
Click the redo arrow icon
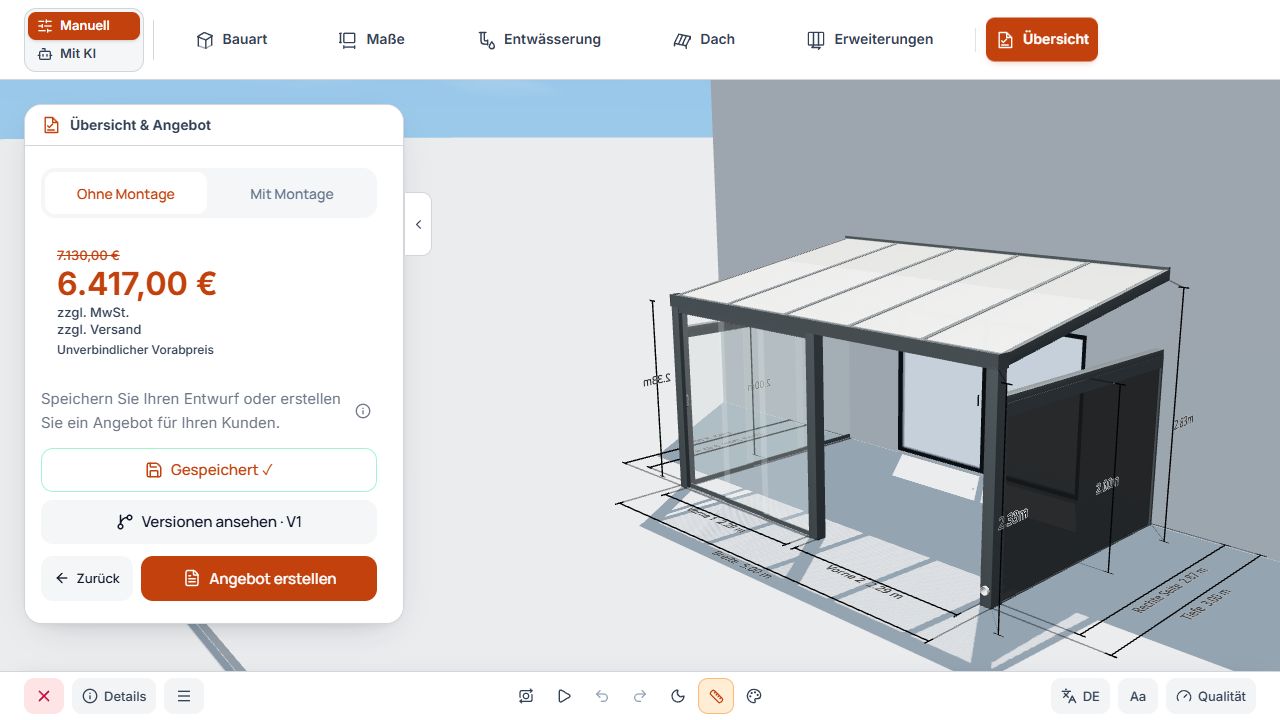(640, 696)
